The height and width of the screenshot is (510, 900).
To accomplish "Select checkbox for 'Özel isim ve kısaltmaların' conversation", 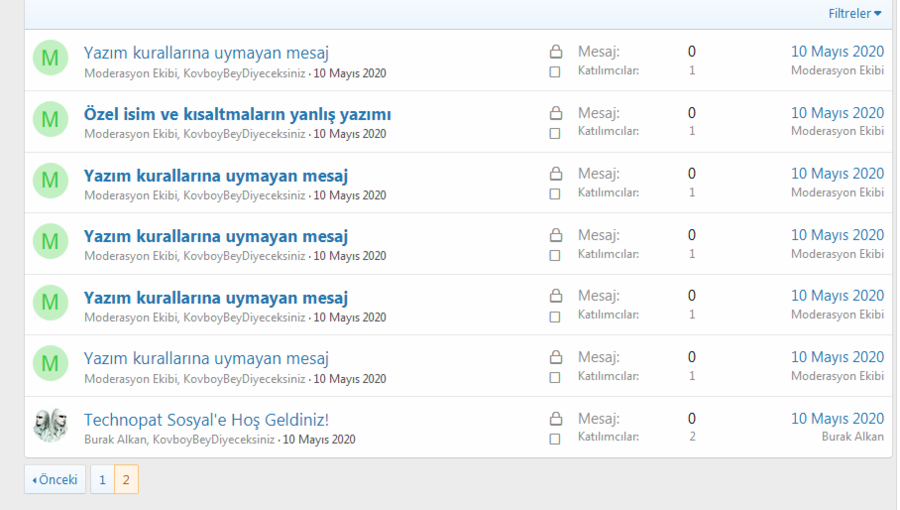I will 555,133.
